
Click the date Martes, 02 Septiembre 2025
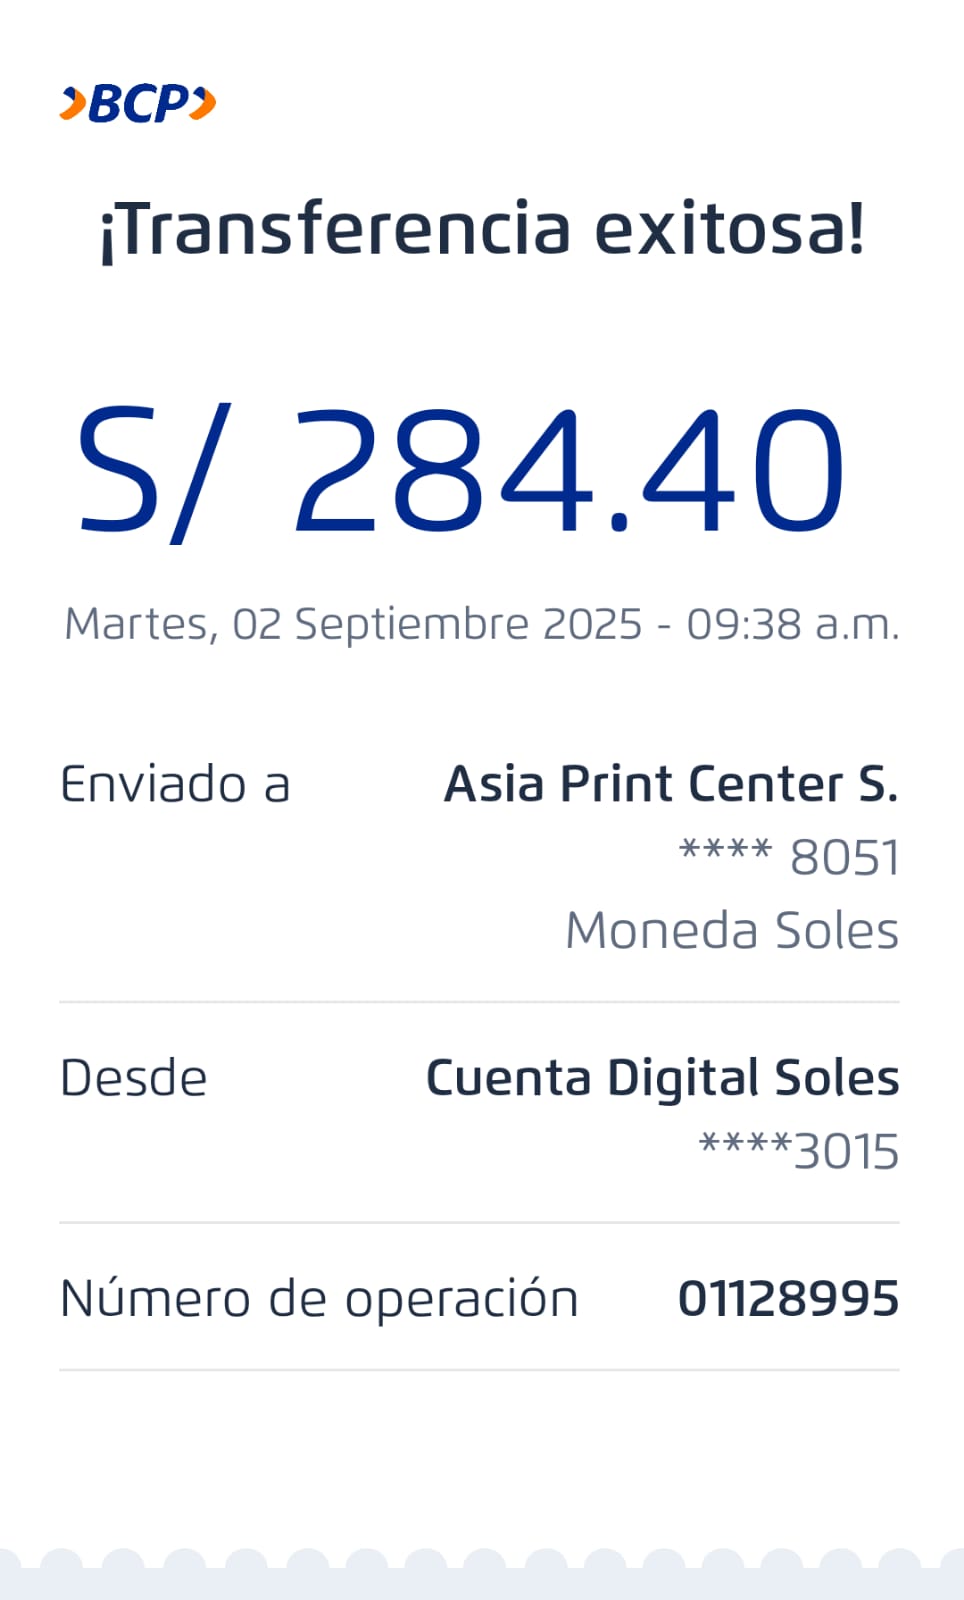(353, 624)
